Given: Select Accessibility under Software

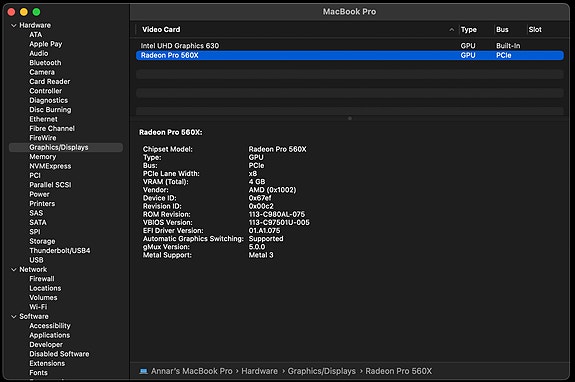Looking at the screenshot, I should click(x=50, y=326).
